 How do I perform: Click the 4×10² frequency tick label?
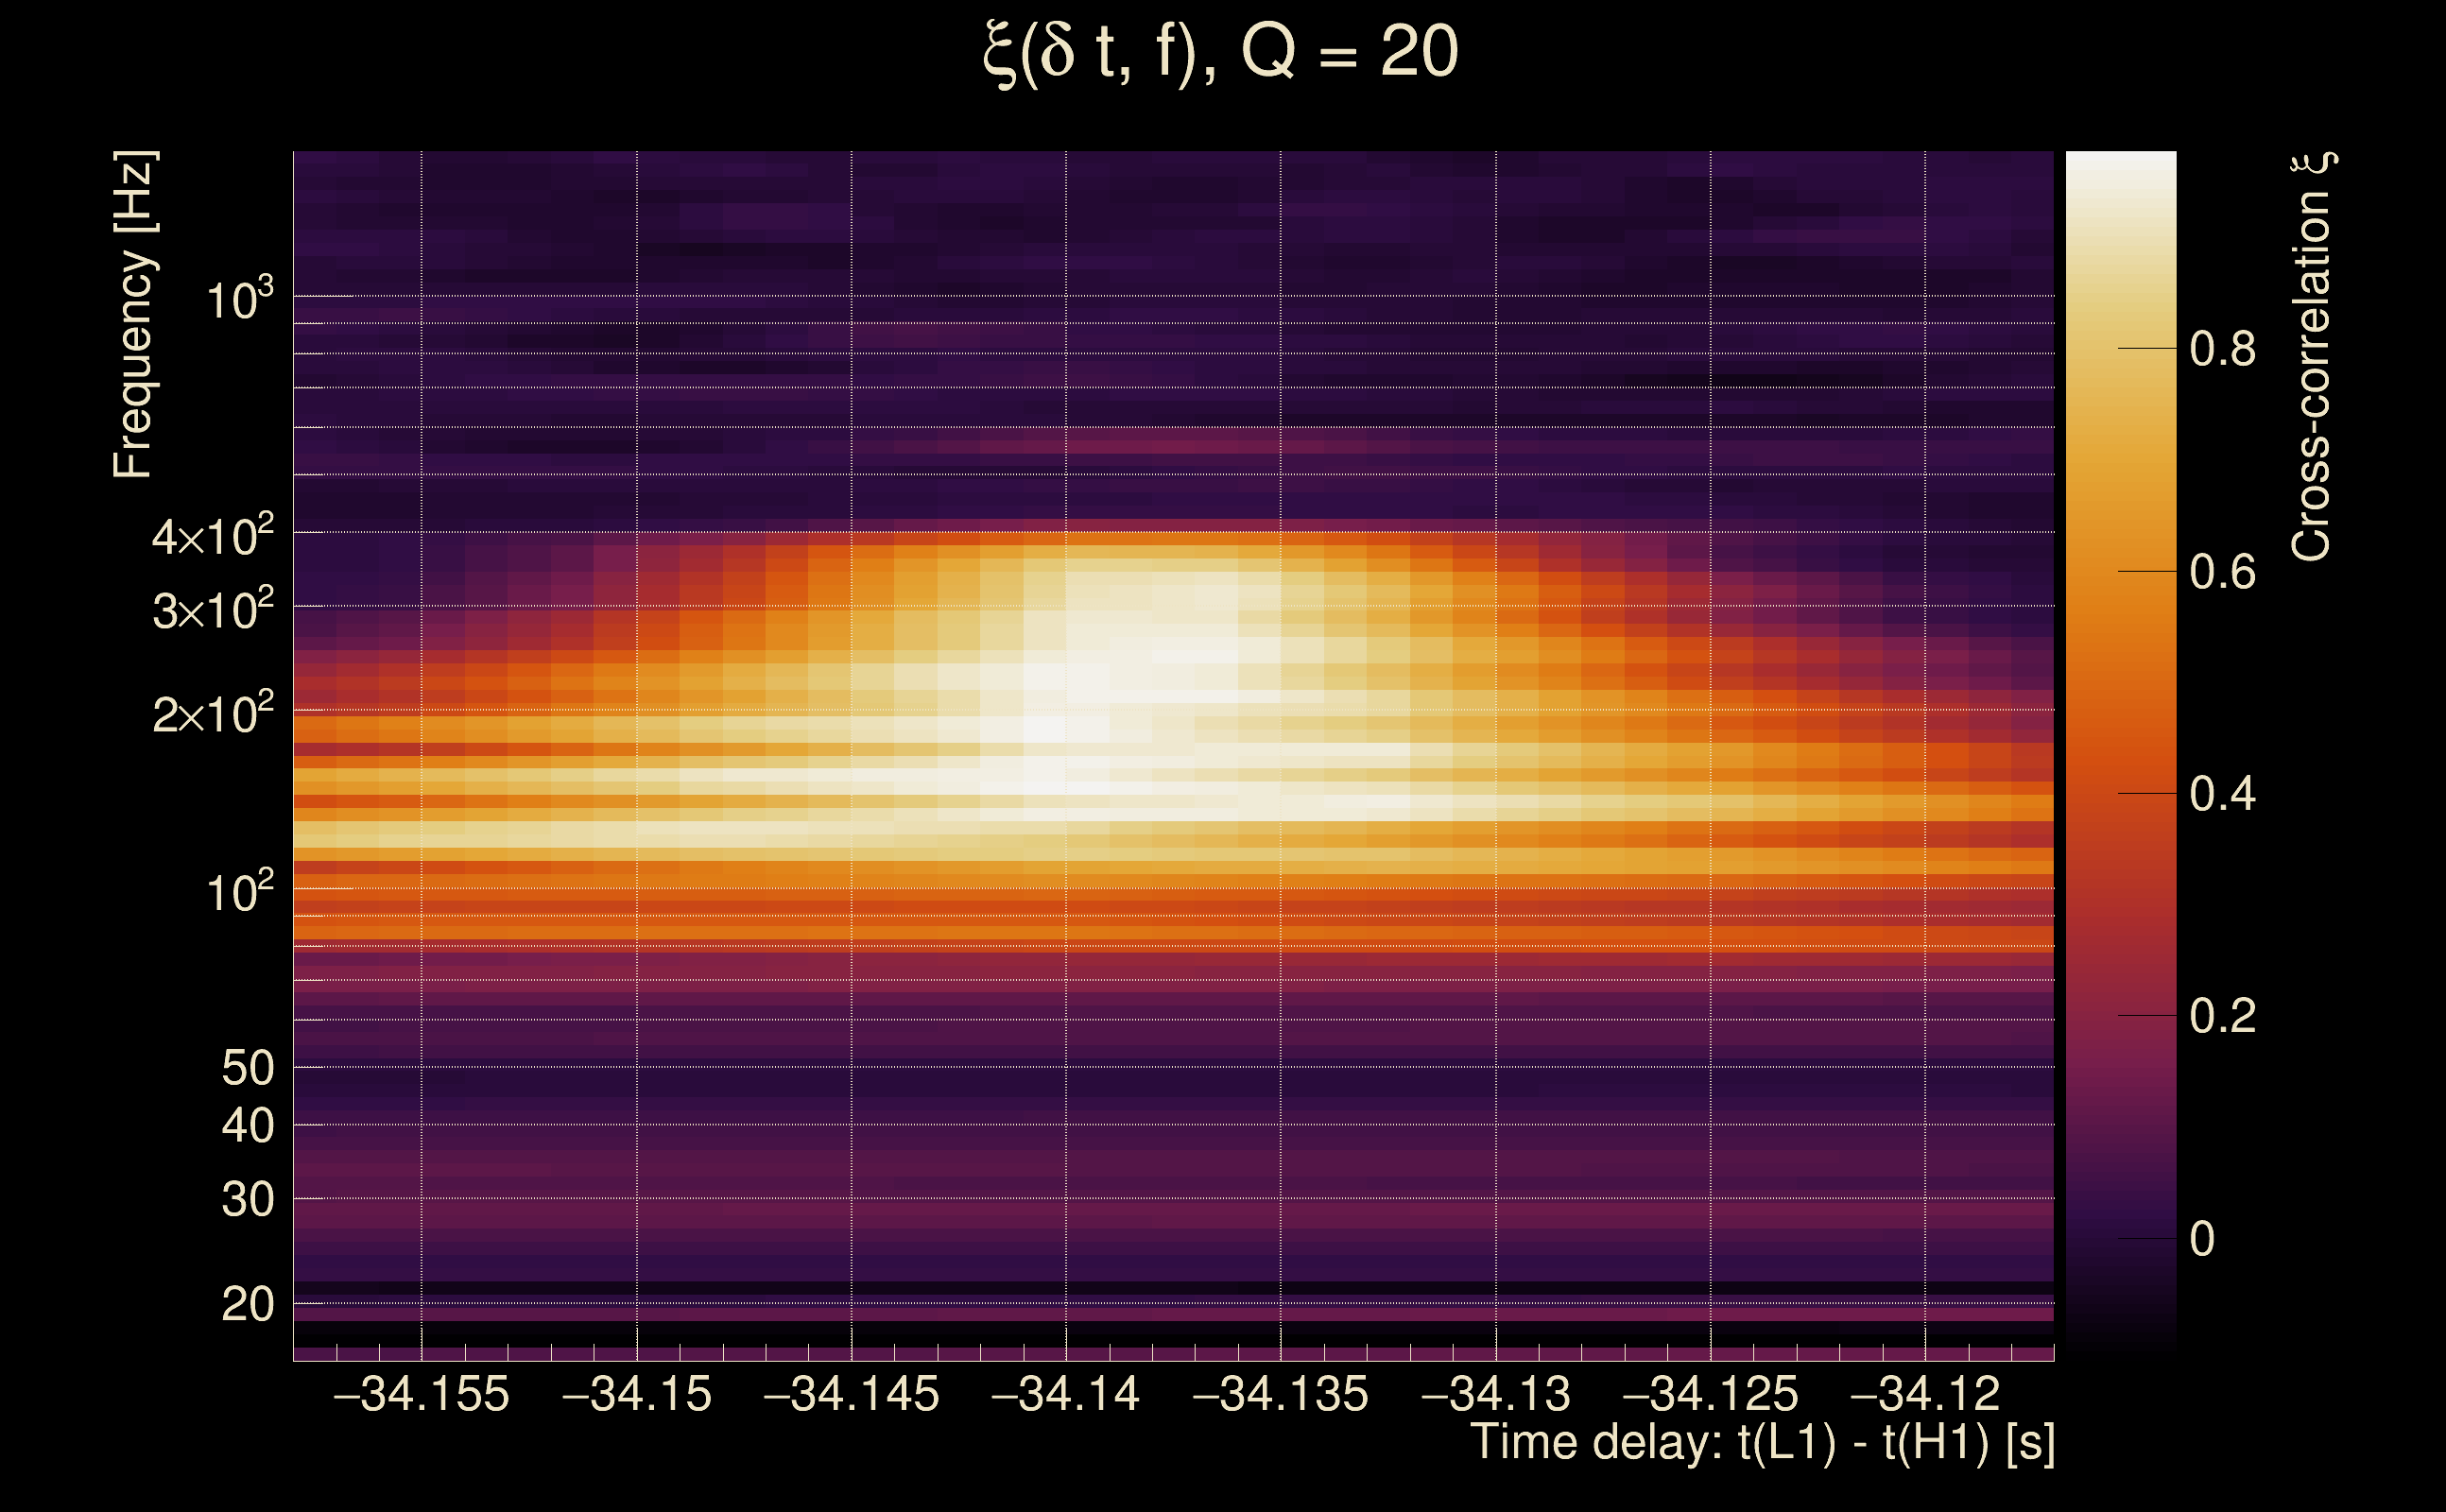pos(212,536)
